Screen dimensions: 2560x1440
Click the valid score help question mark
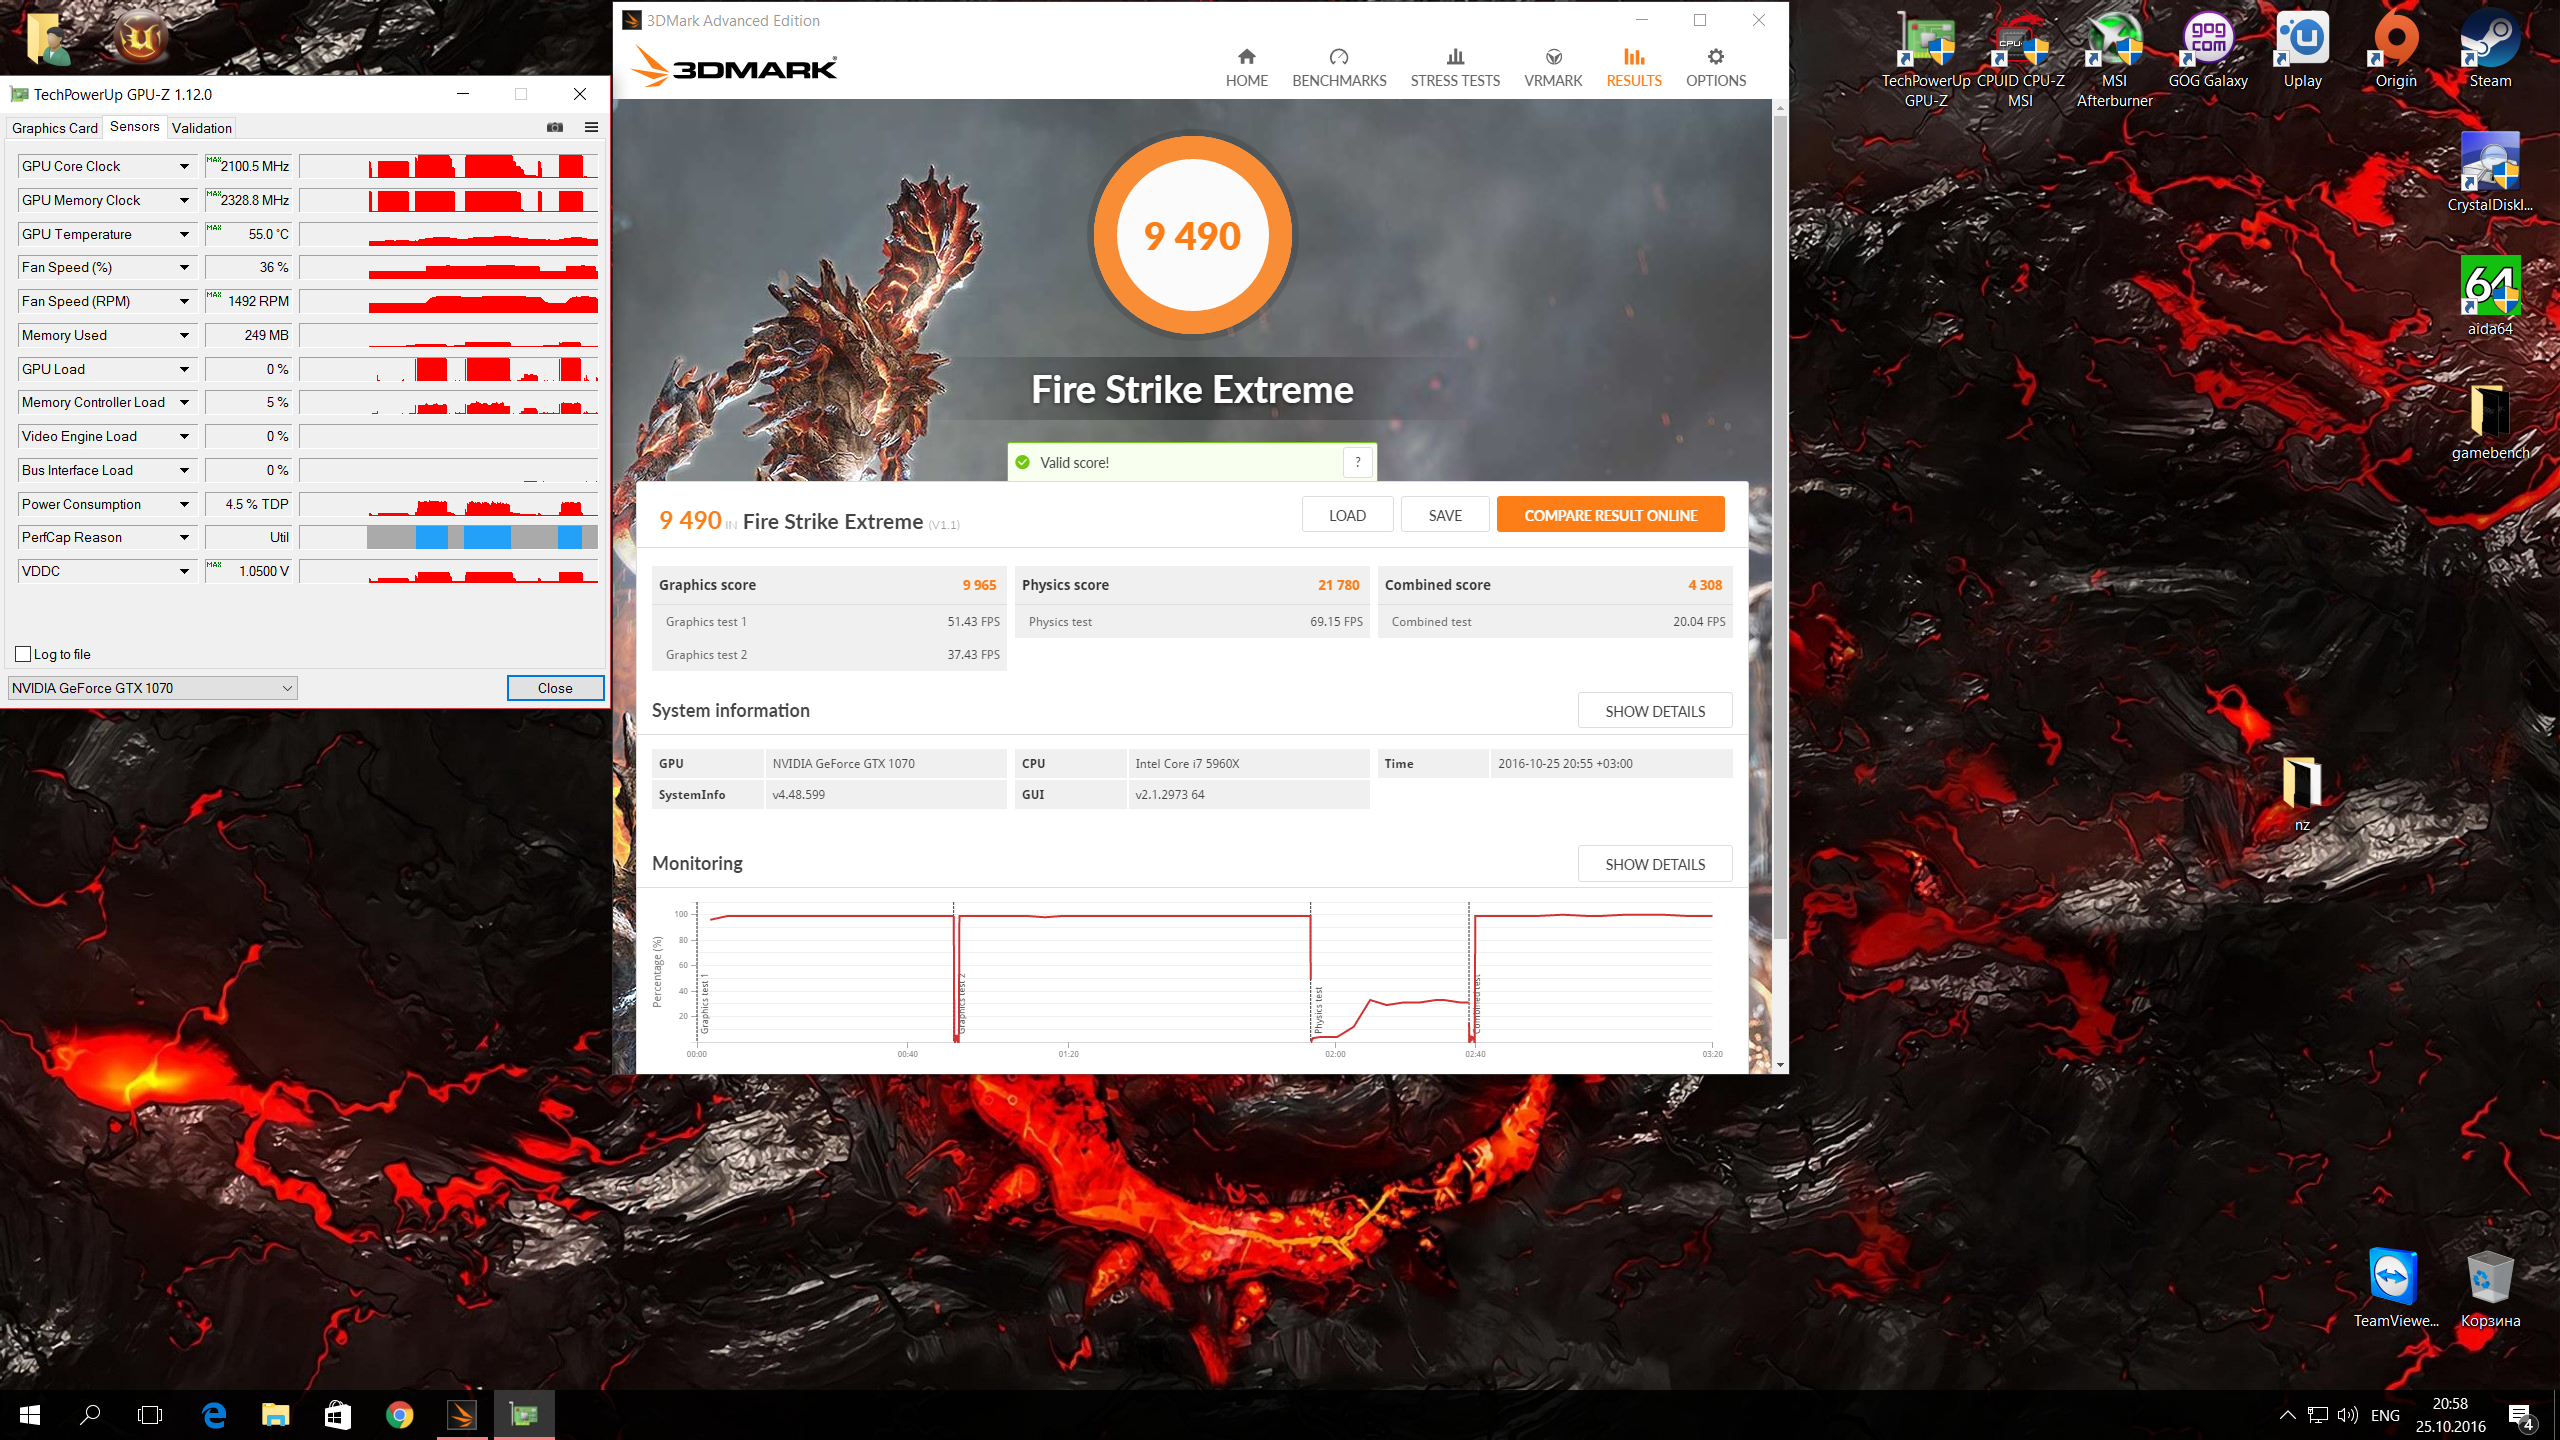(1357, 462)
